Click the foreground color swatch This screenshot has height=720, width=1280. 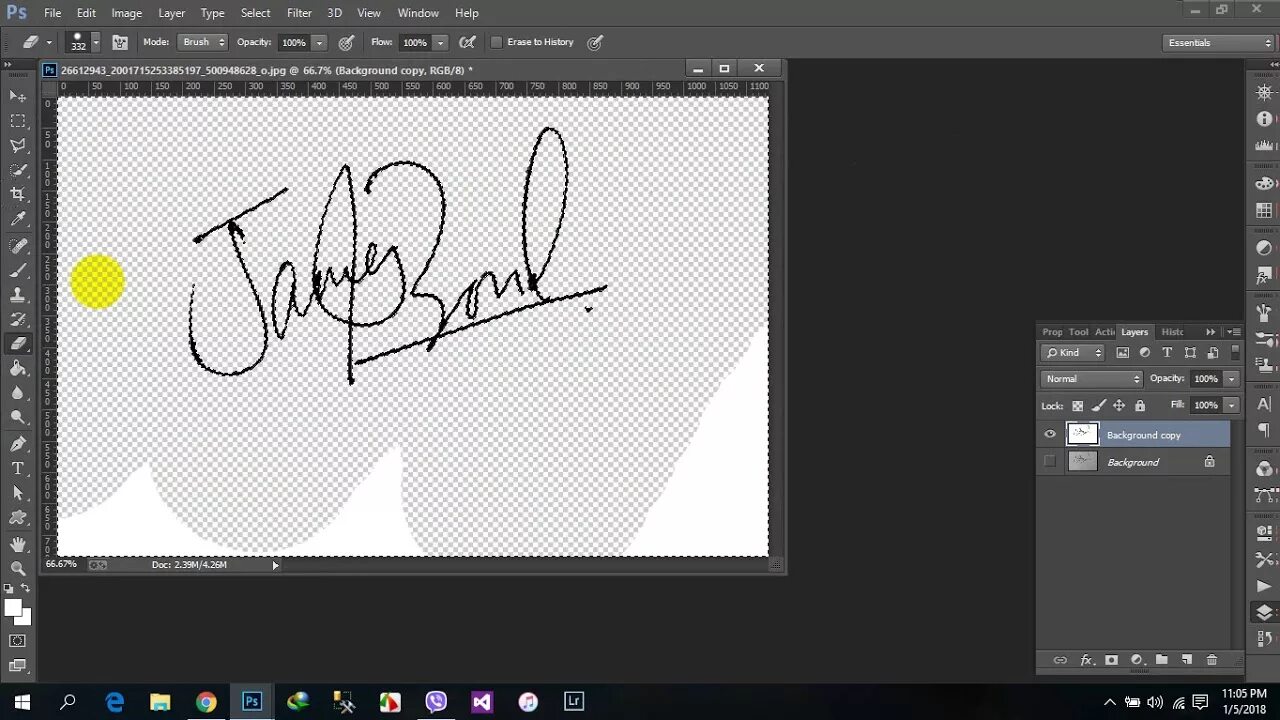point(13,609)
